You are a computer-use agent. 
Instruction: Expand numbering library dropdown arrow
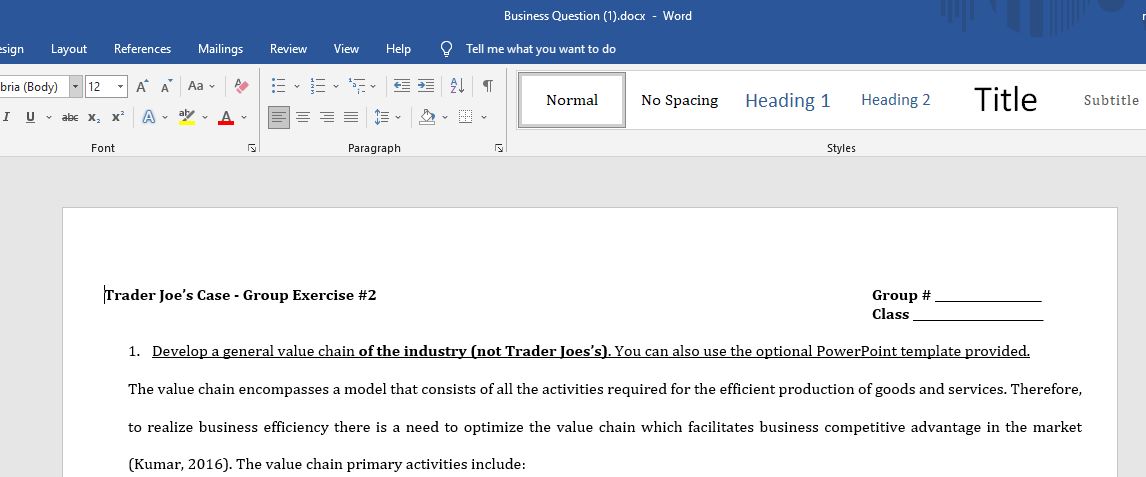(x=335, y=86)
